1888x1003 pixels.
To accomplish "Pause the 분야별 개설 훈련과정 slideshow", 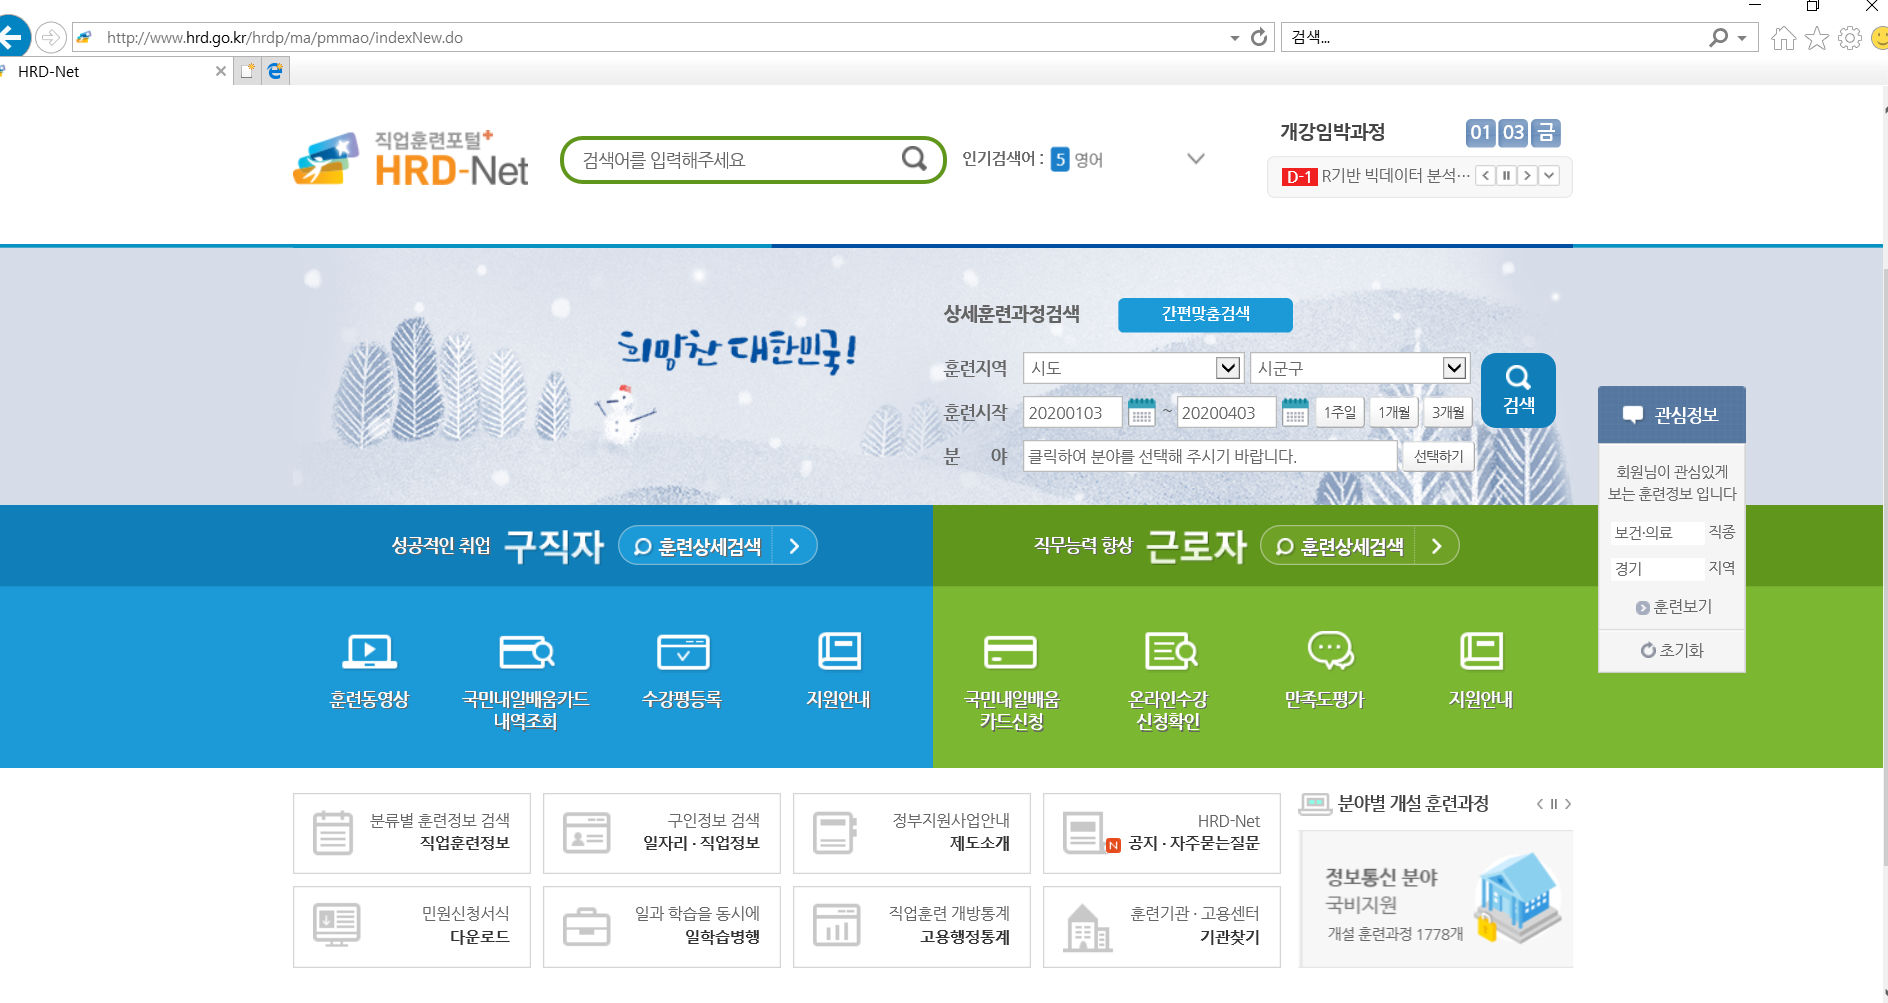I will click(1553, 804).
